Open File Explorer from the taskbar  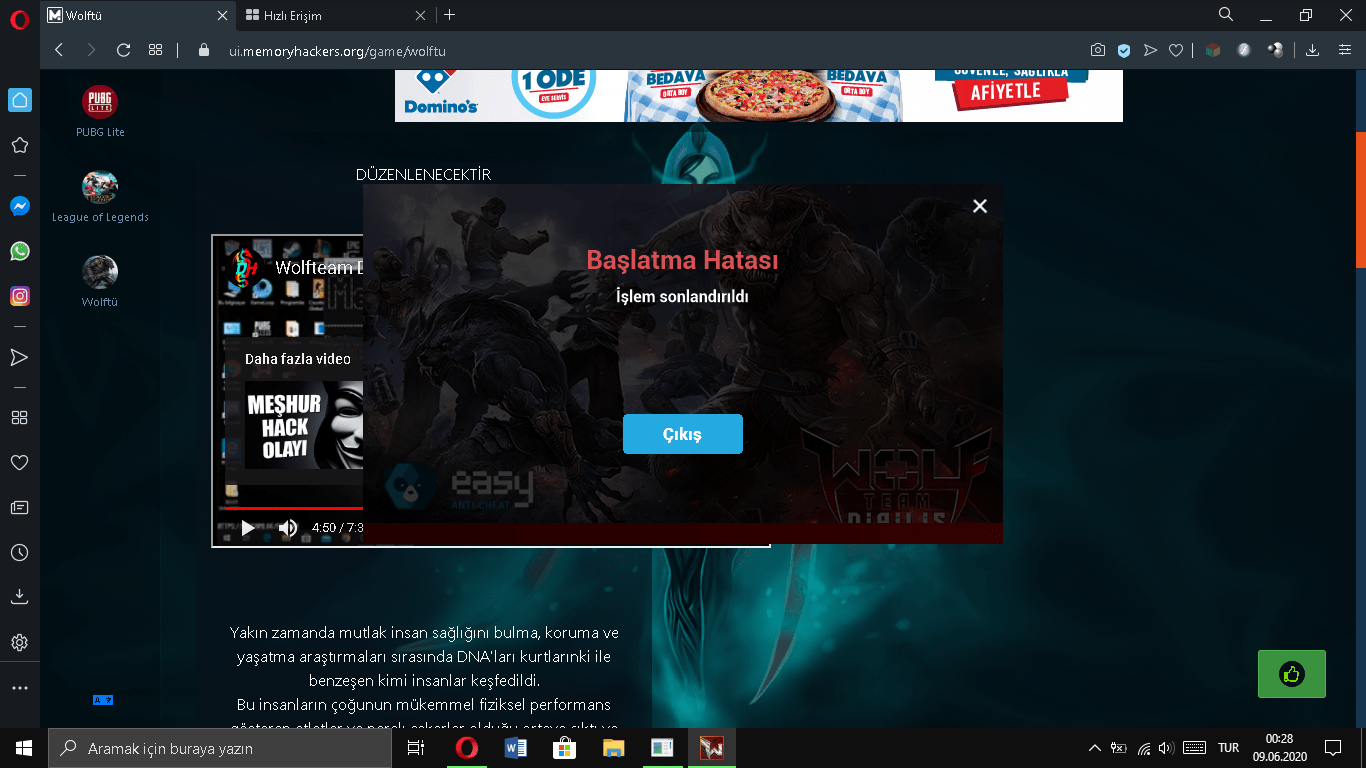pyautogui.click(x=613, y=748)
